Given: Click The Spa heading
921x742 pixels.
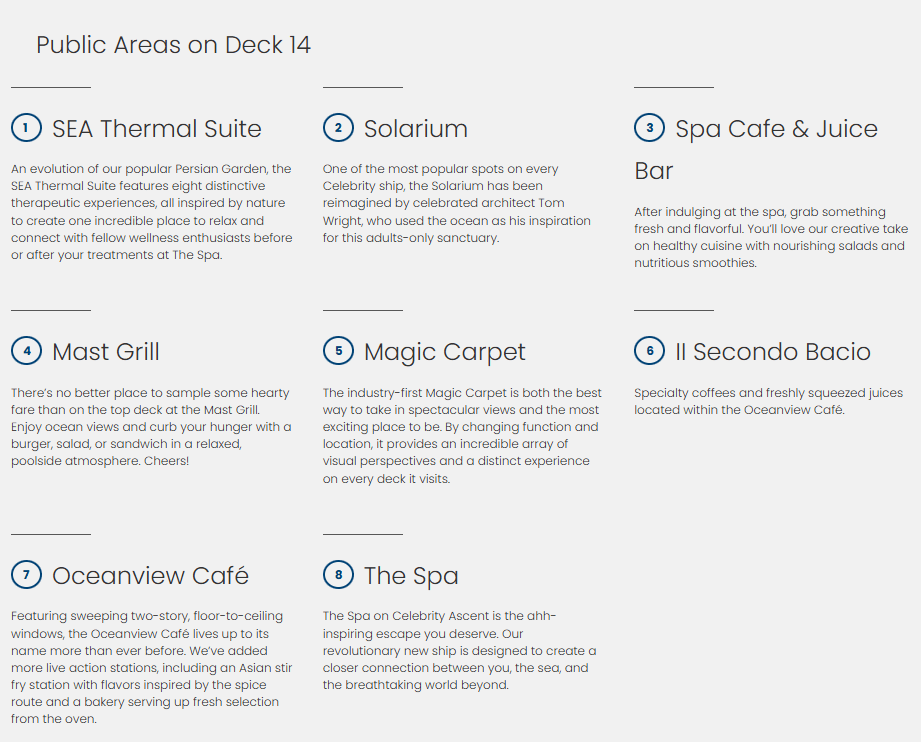Looking at the screenshot, I should [x=411, y=576].
